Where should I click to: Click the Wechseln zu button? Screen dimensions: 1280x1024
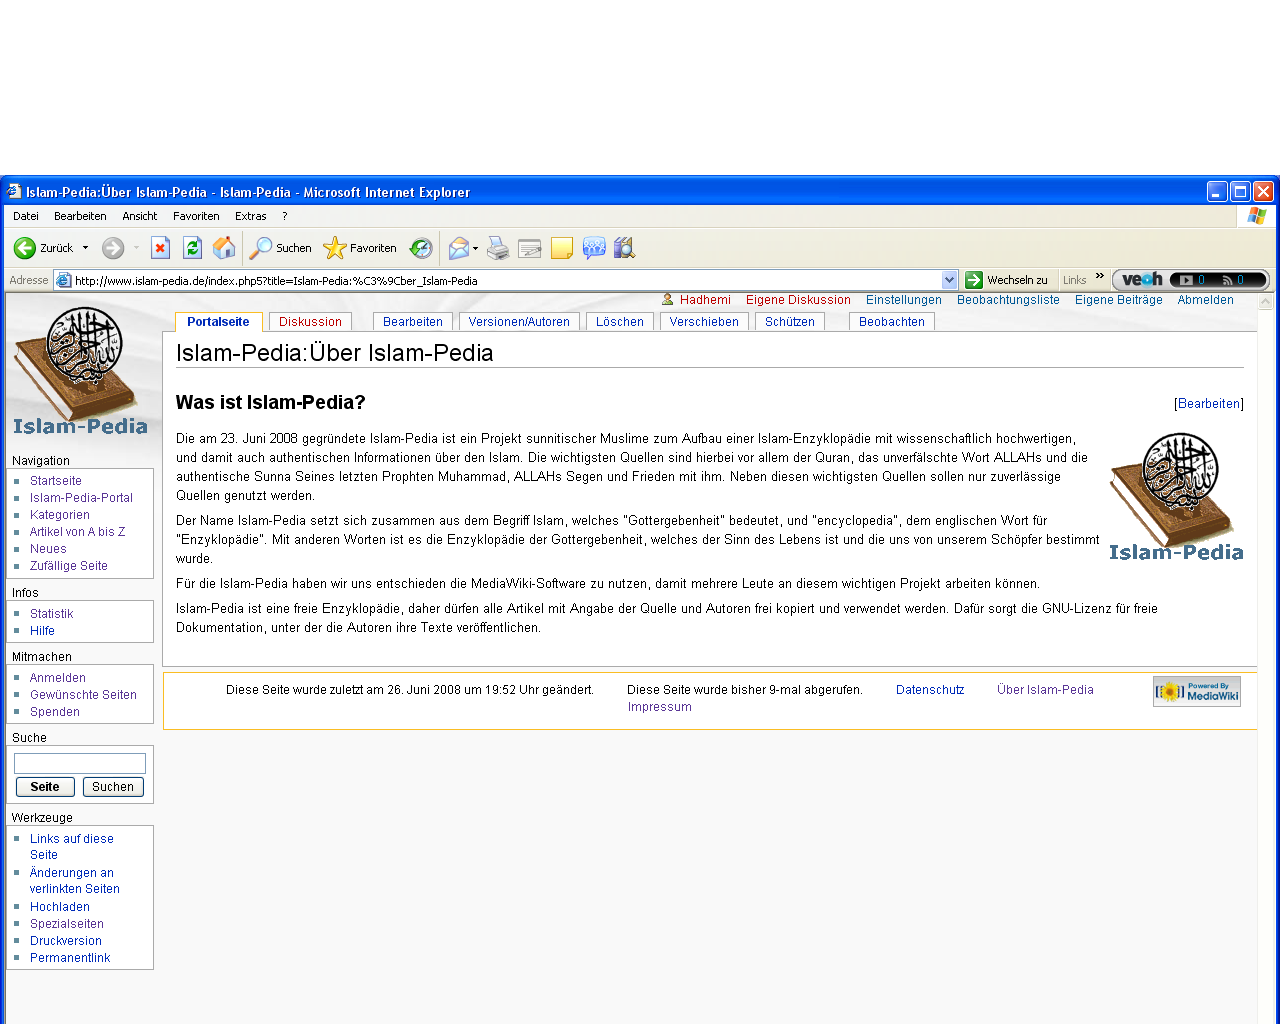[x=1007, y=280]
